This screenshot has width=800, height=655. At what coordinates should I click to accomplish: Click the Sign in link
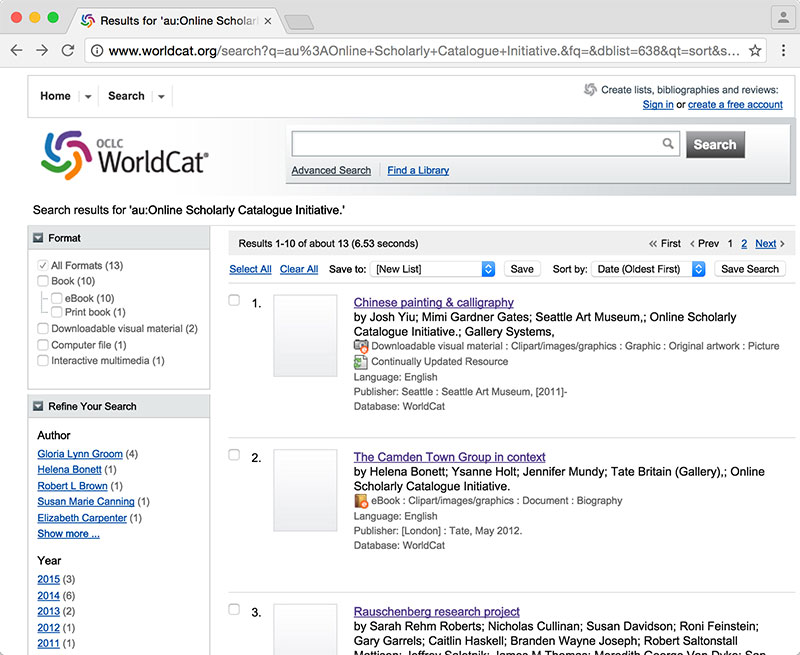click(x=658, y=105)
